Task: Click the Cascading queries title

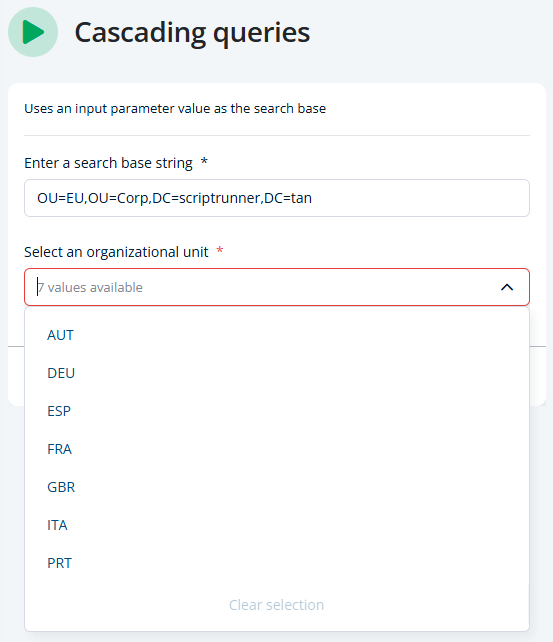Action: (x=192, y=32)
